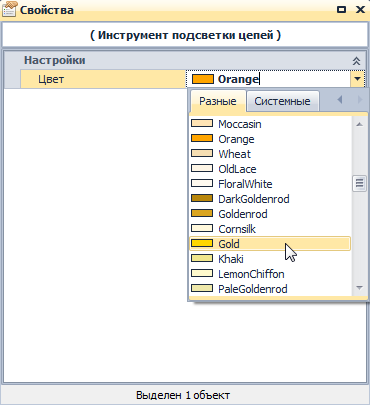The width and height of the screenshot is (370, 405).
Task: Open the Цвет color dropdown arrow
Action: click(x=357, y=79)
